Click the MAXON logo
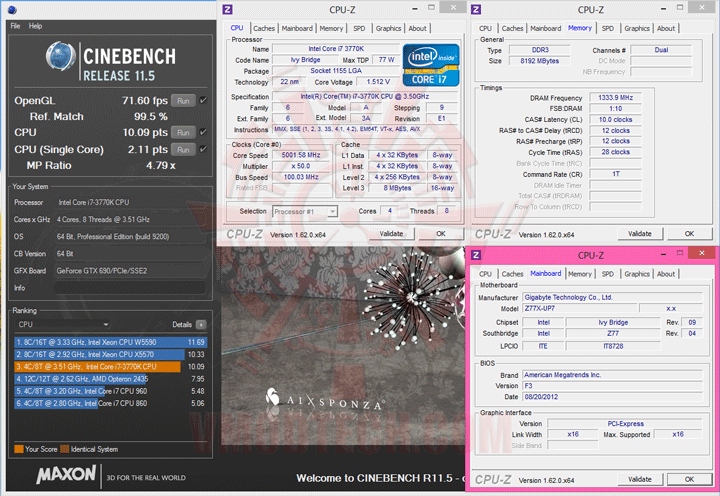720x496 pixels. pyautogui.click(x=67, y=474)
